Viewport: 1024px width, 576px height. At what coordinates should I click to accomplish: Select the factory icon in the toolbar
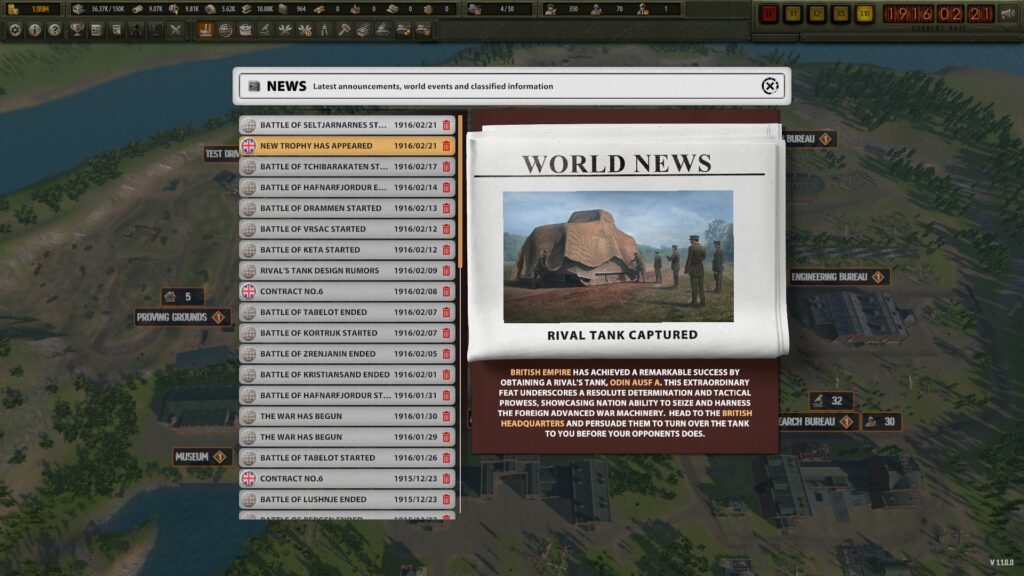point(205,30)
